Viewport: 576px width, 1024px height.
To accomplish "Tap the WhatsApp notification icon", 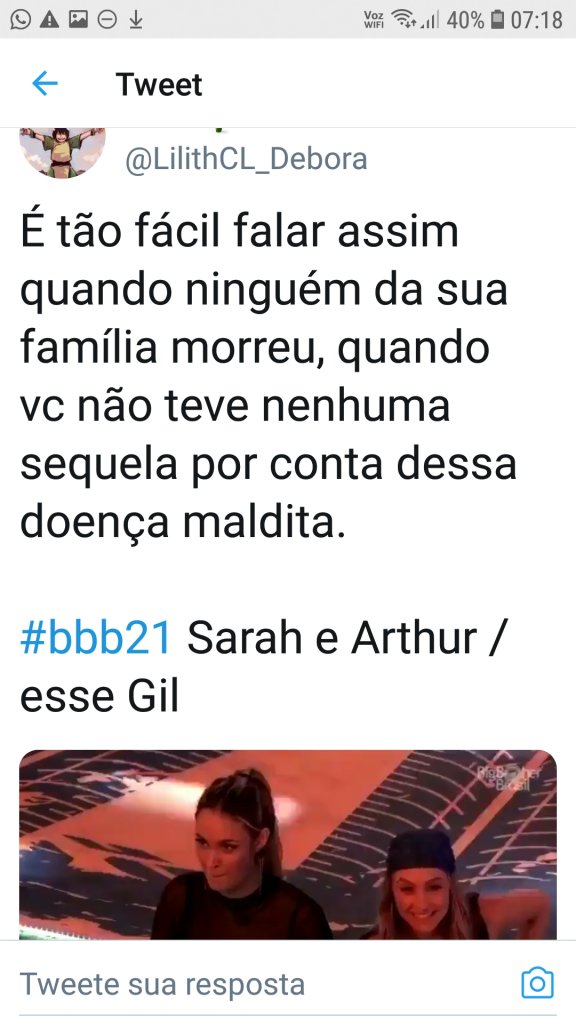I will [20, 20].
